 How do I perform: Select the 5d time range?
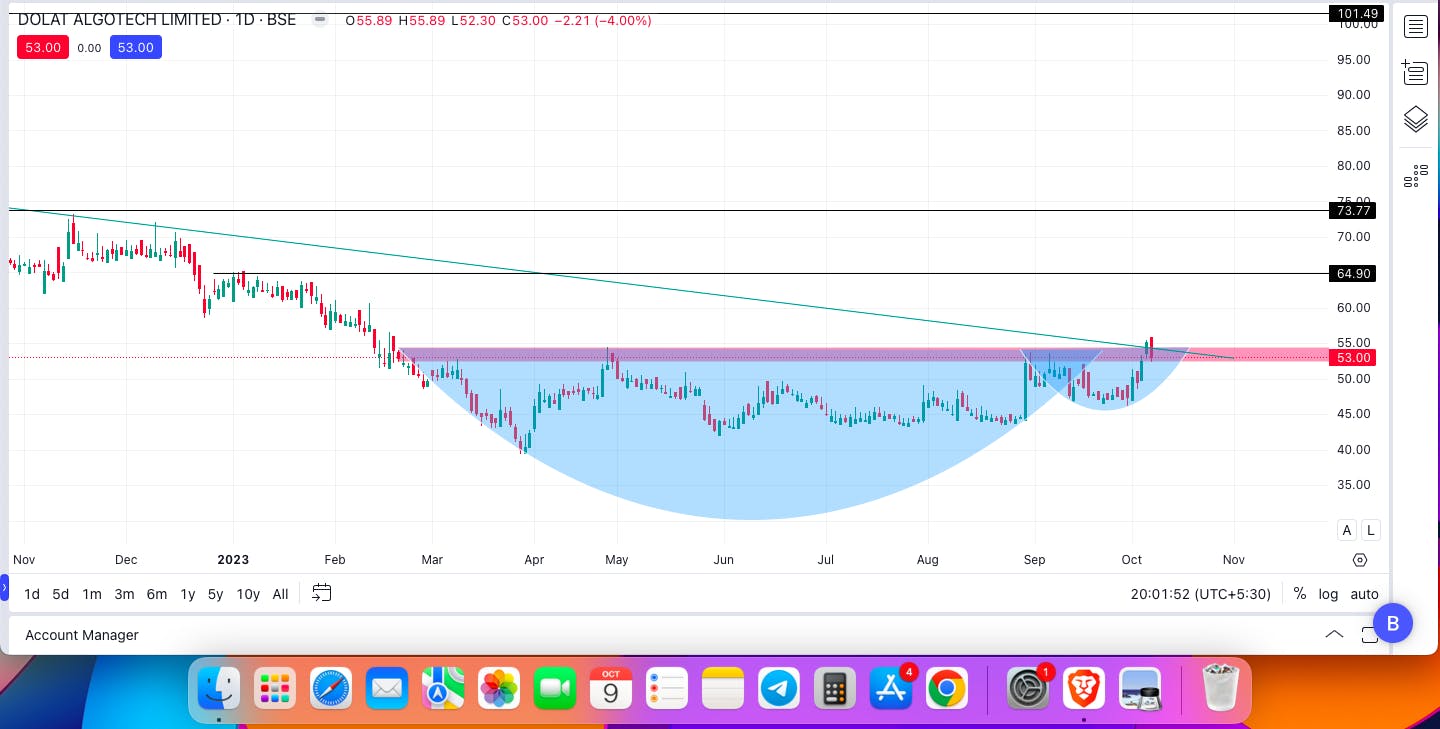pos(61,594)
